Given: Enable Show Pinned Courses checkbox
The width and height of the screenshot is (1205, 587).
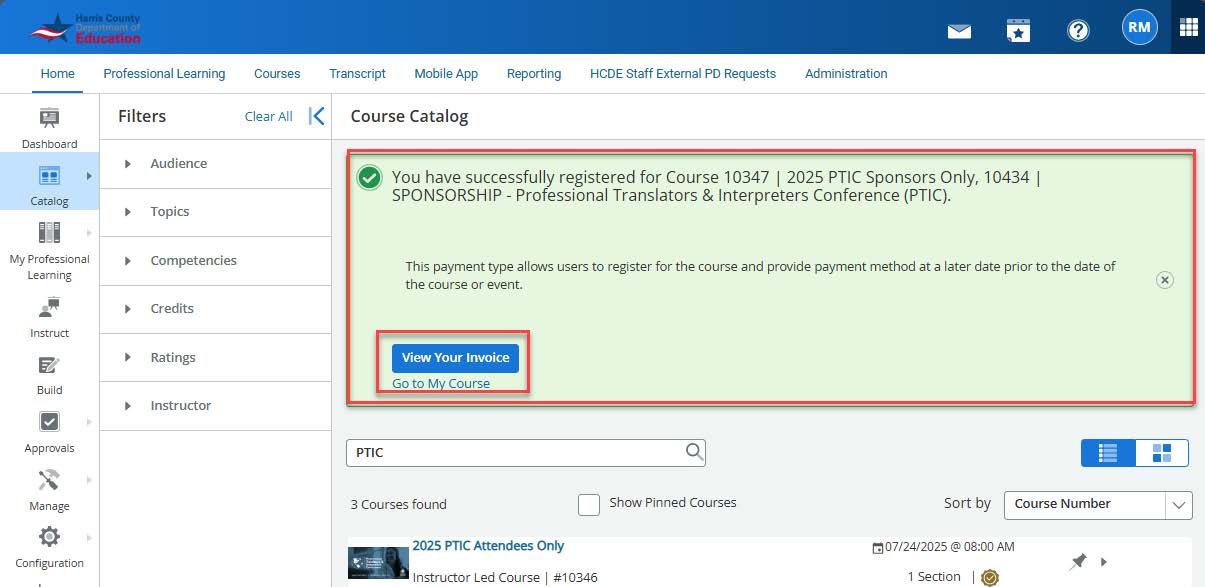Looking at the screenshot, I should [x=589, y=504].
